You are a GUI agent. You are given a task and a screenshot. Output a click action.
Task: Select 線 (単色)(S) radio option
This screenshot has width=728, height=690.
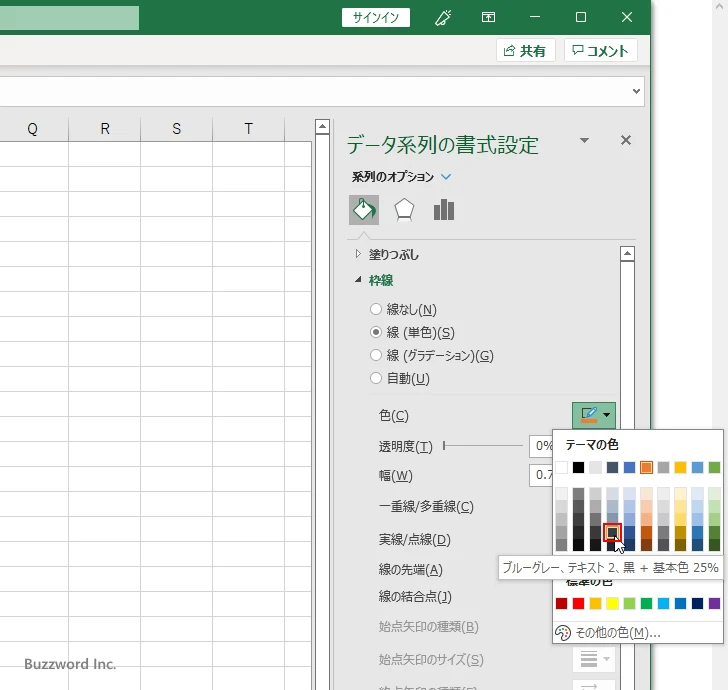click(412, 332)
